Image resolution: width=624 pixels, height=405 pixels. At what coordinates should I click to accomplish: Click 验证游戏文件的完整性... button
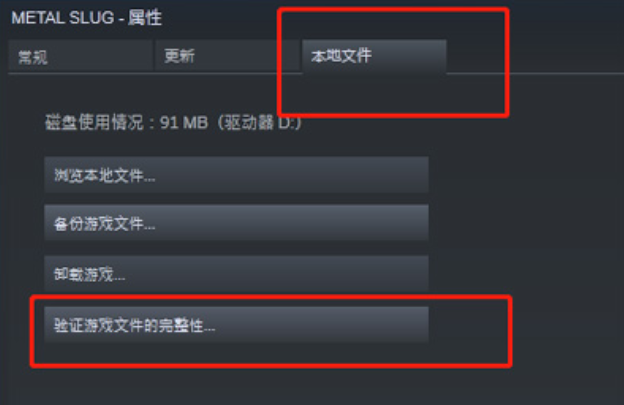(236, 325)
